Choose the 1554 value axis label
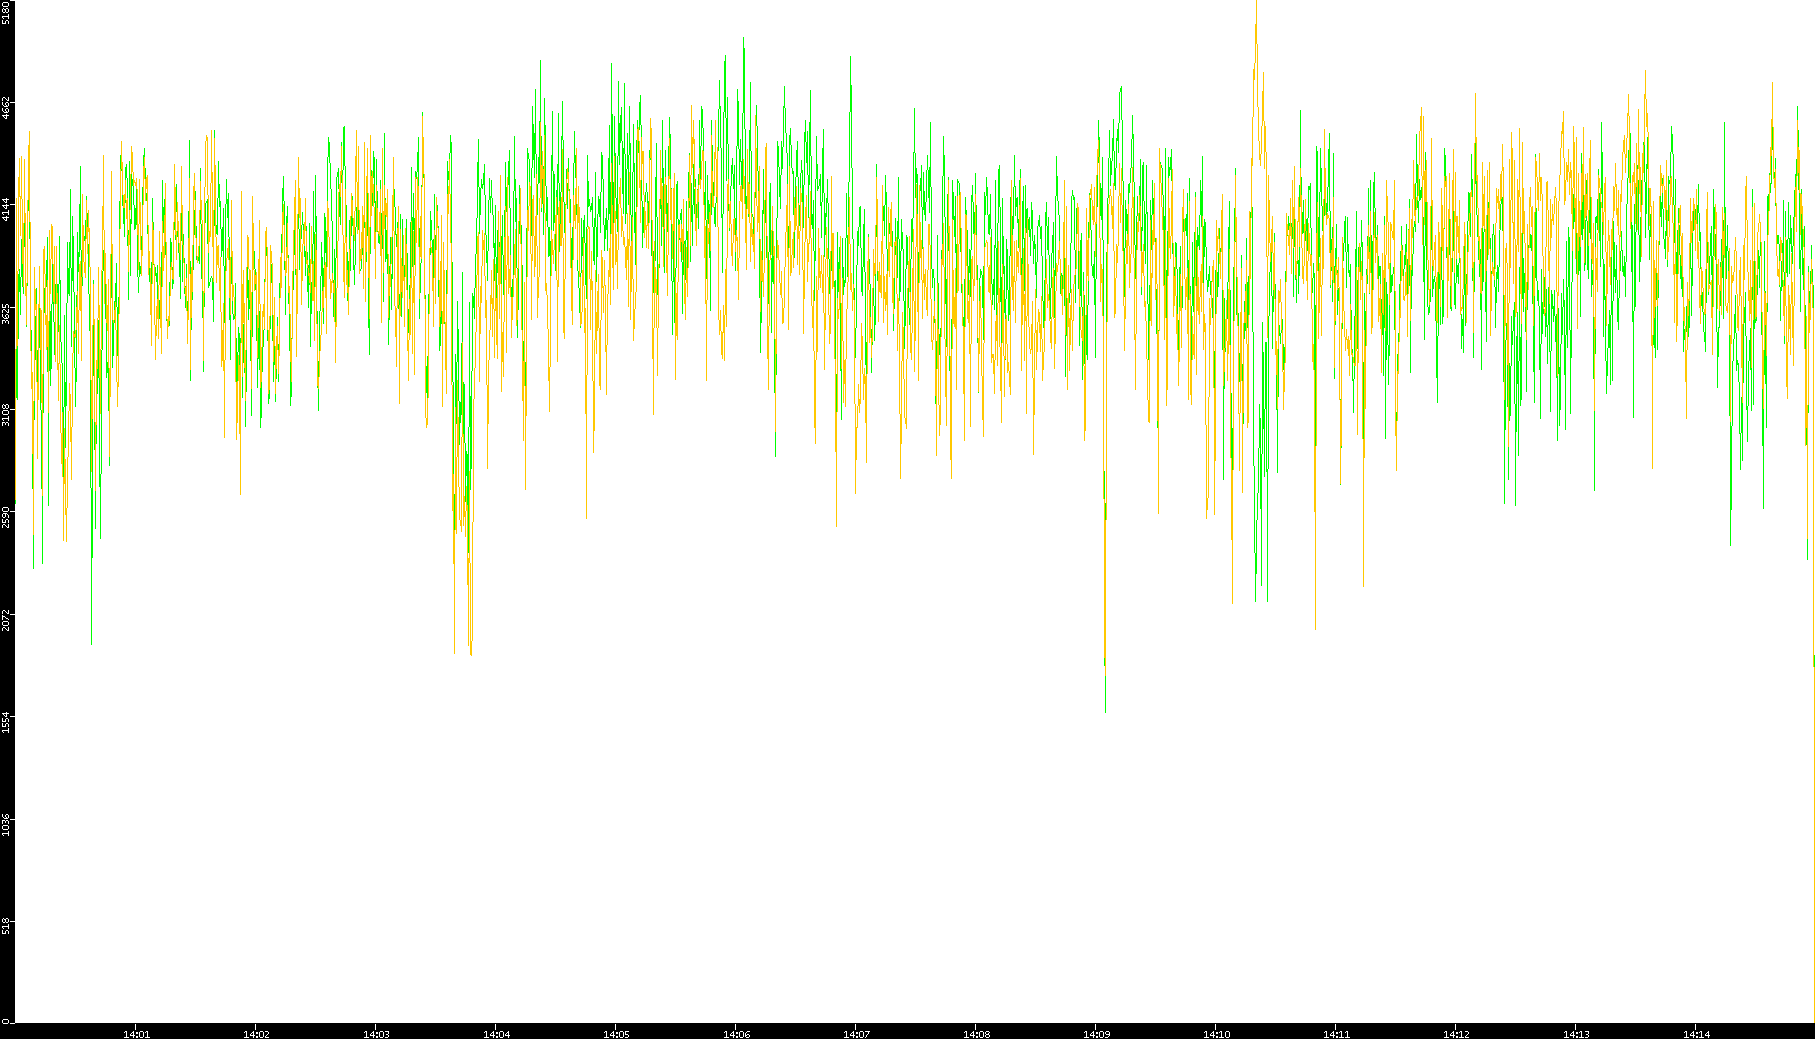 [6, 722]
